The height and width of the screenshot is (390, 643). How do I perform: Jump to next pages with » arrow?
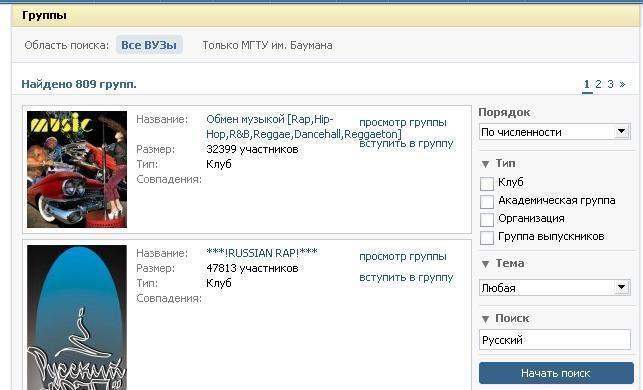click(622, 84)
